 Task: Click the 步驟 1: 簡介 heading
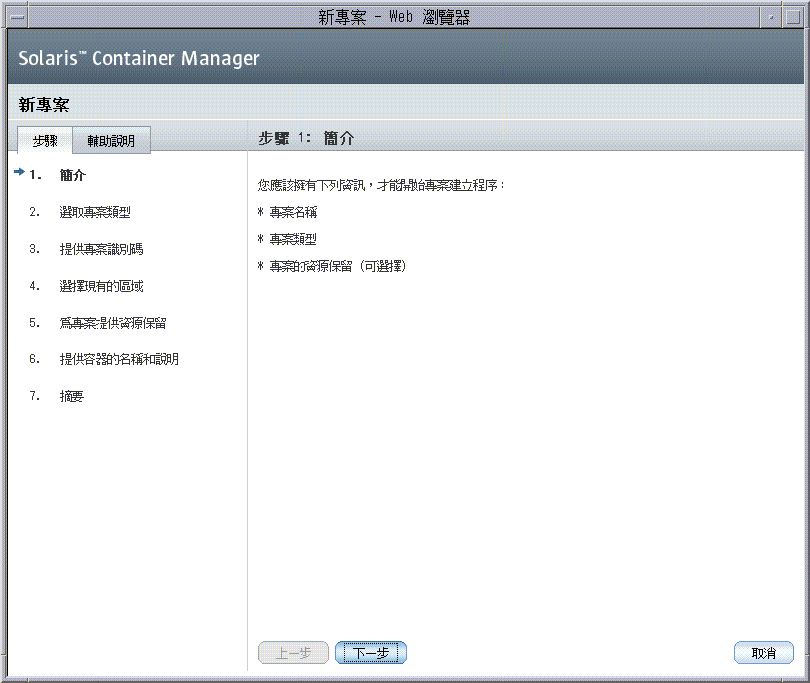tap(306, 138)
